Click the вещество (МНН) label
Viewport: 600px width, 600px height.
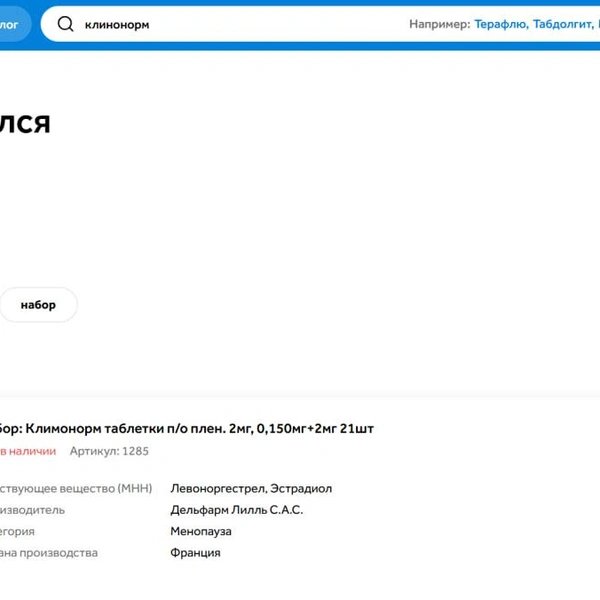[76, 489]
